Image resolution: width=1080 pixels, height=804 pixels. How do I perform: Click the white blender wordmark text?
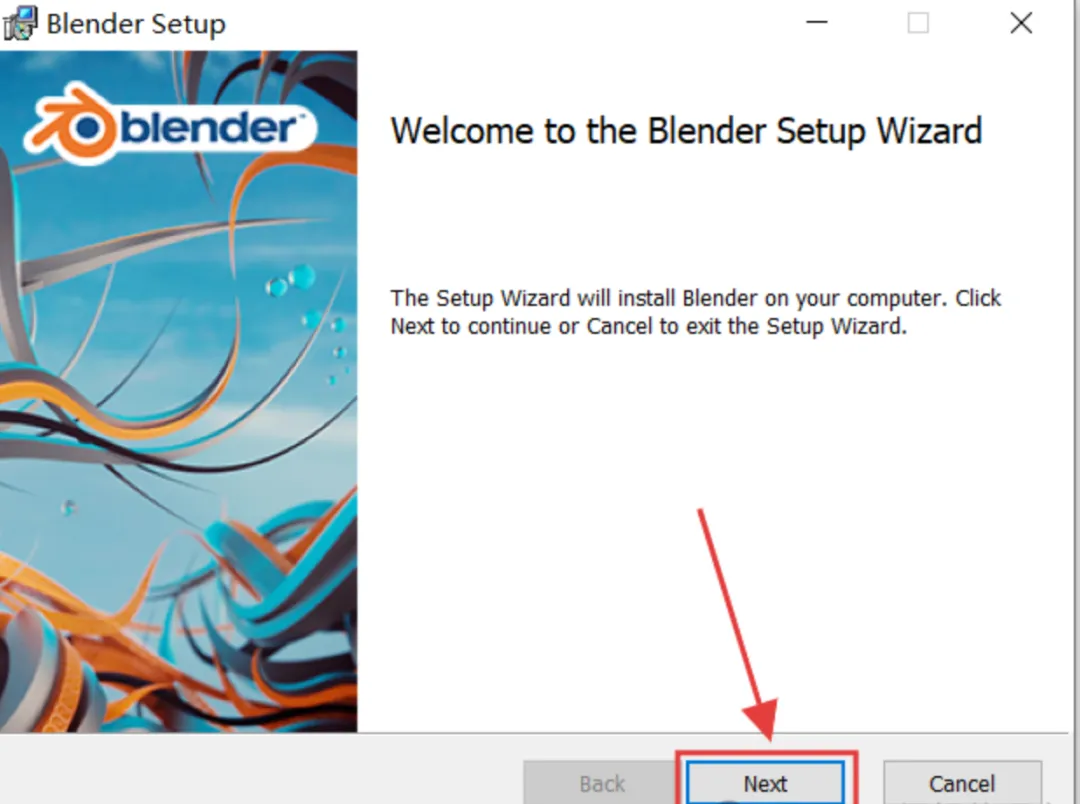coord(209,128)
